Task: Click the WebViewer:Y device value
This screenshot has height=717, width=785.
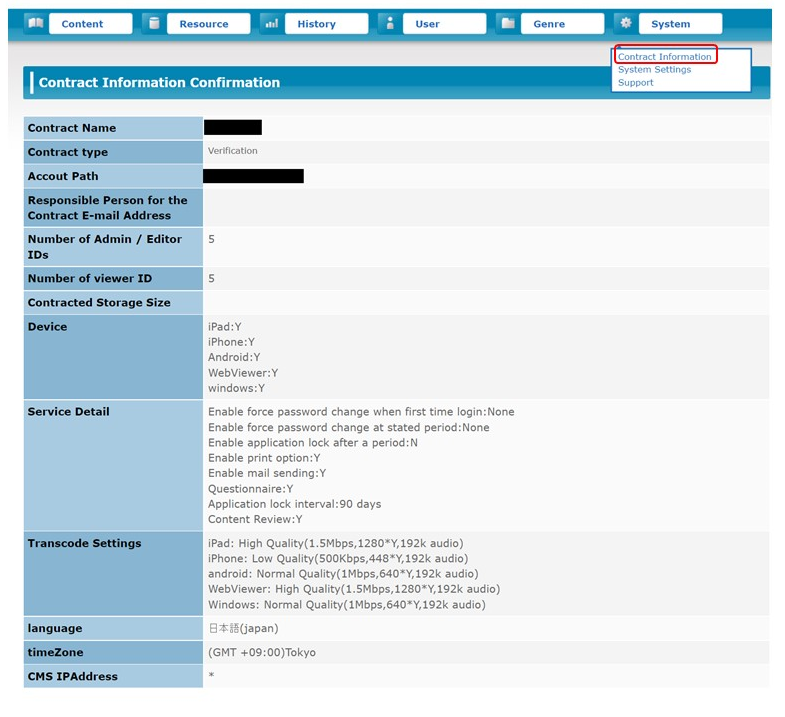Action: pyautogui.click(x=243, y=373)
